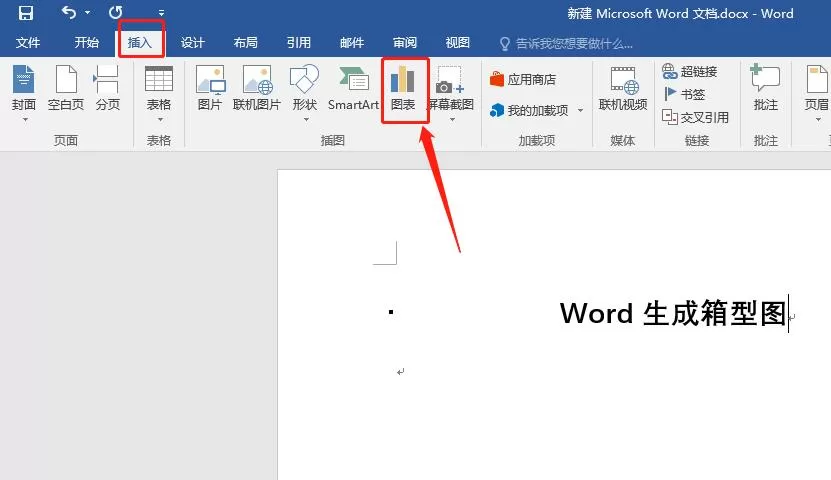
Task: Click the 屏幕截图 (Screenshot) icon
Action: pyautogui.click(x=450, y=81)
